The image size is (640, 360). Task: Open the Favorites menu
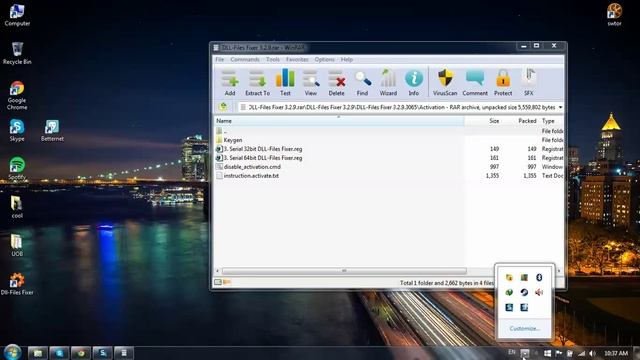coord(297,59)
